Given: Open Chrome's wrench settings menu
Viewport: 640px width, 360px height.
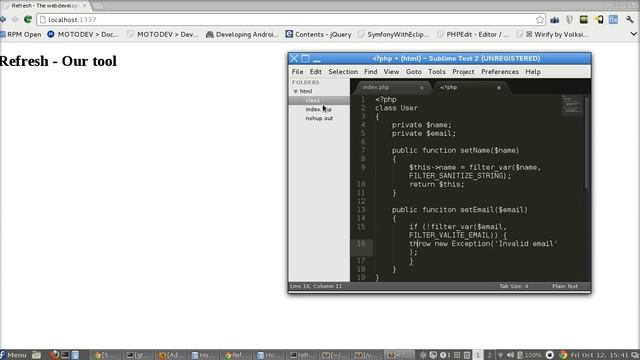Looking at the screenshot, I should coord(630,20).
